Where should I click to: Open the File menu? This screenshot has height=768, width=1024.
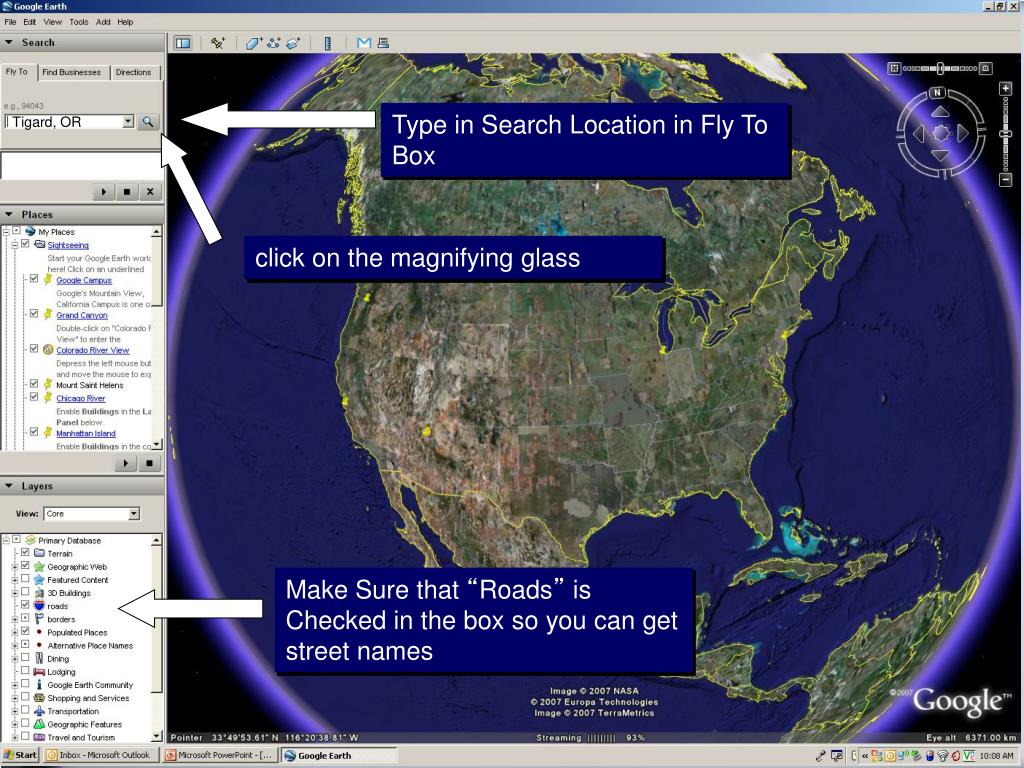coord(10,22)
